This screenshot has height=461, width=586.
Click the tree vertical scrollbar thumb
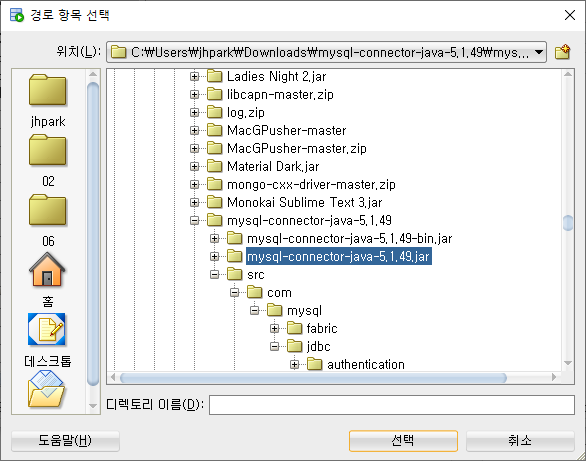(568, 223)
